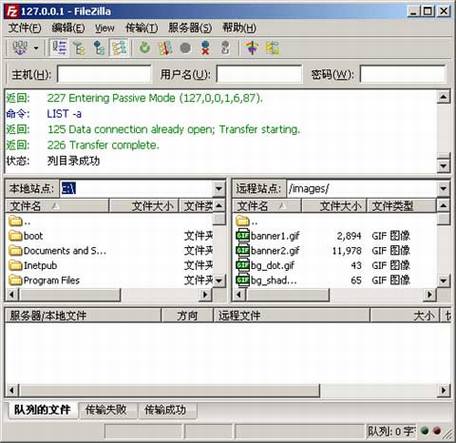The height and width of the screenshot is (443, 456).
Task: Toggle the local directory tree view
Action: tap(79, 48)
